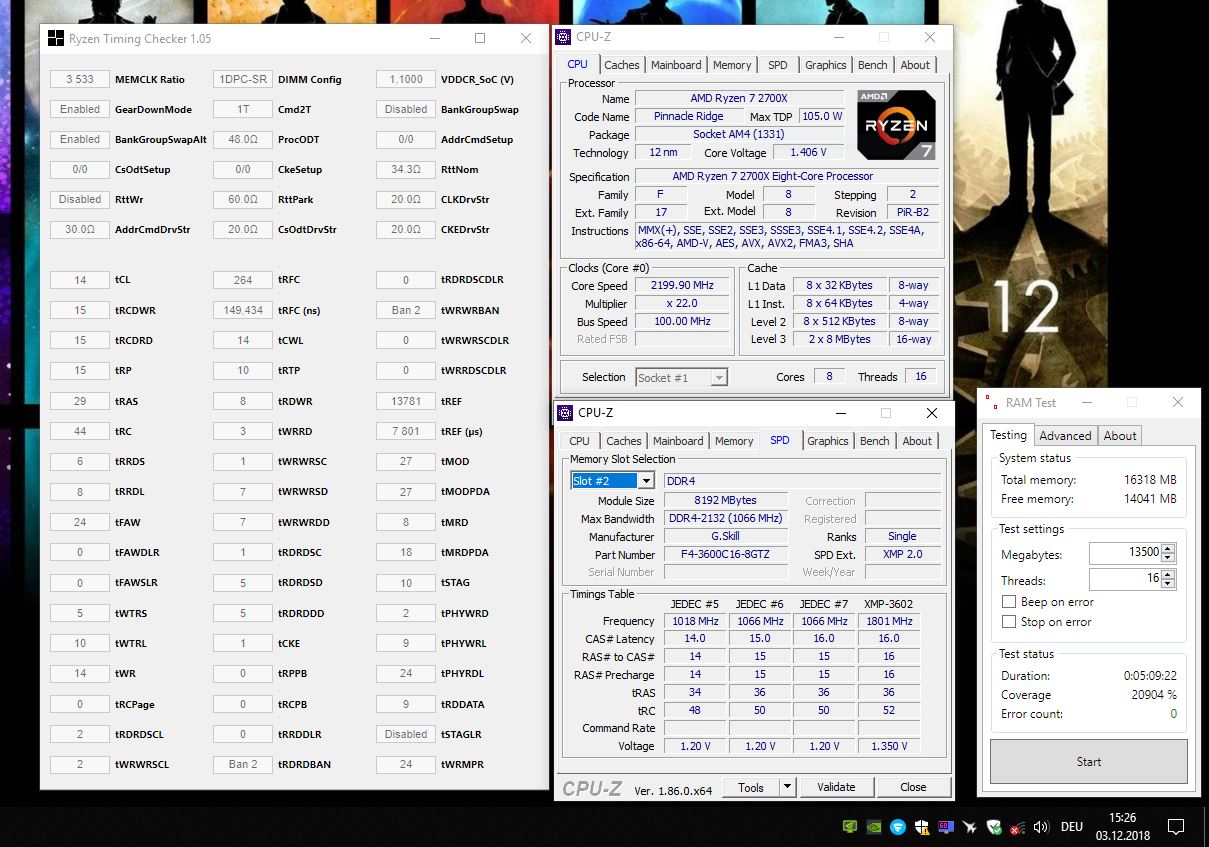
Task: Switch to Graphics tab in lower CPU-Z window
Action: point(828,441)
